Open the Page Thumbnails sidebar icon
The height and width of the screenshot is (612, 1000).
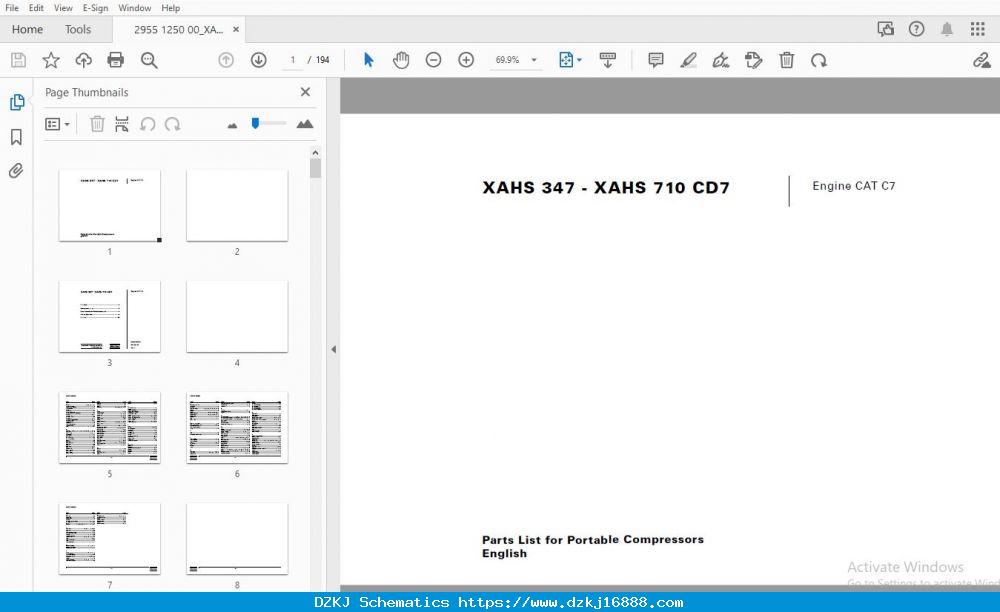click(x=17, y=102)
